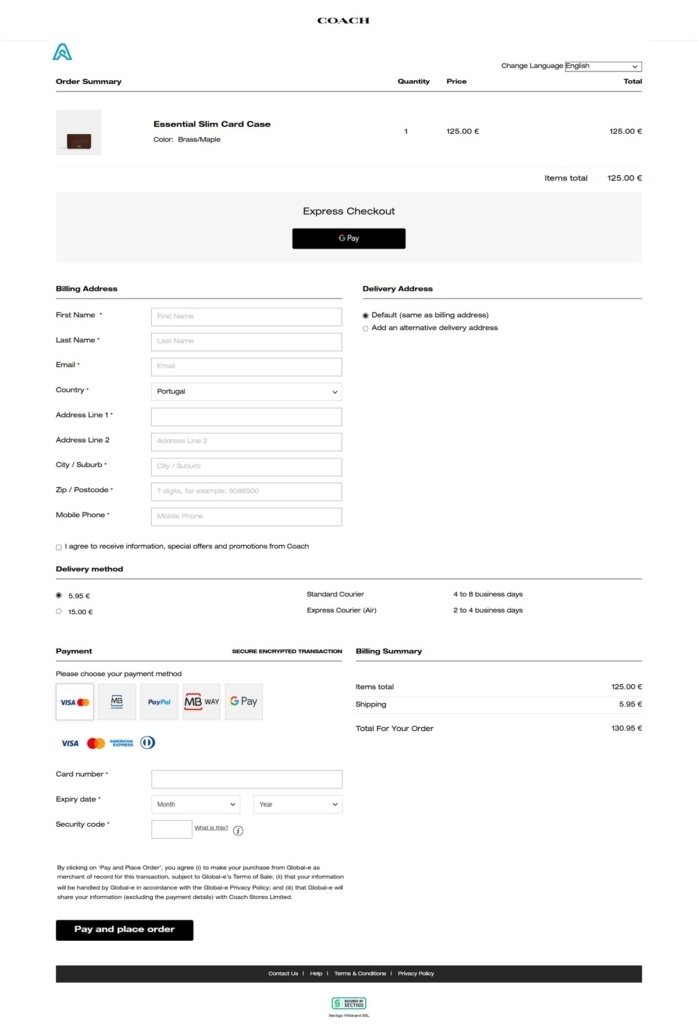Viewport: 698px width, 1024px height.
Task: Click the Visa card brand logo
Action: tap(70, 743)
